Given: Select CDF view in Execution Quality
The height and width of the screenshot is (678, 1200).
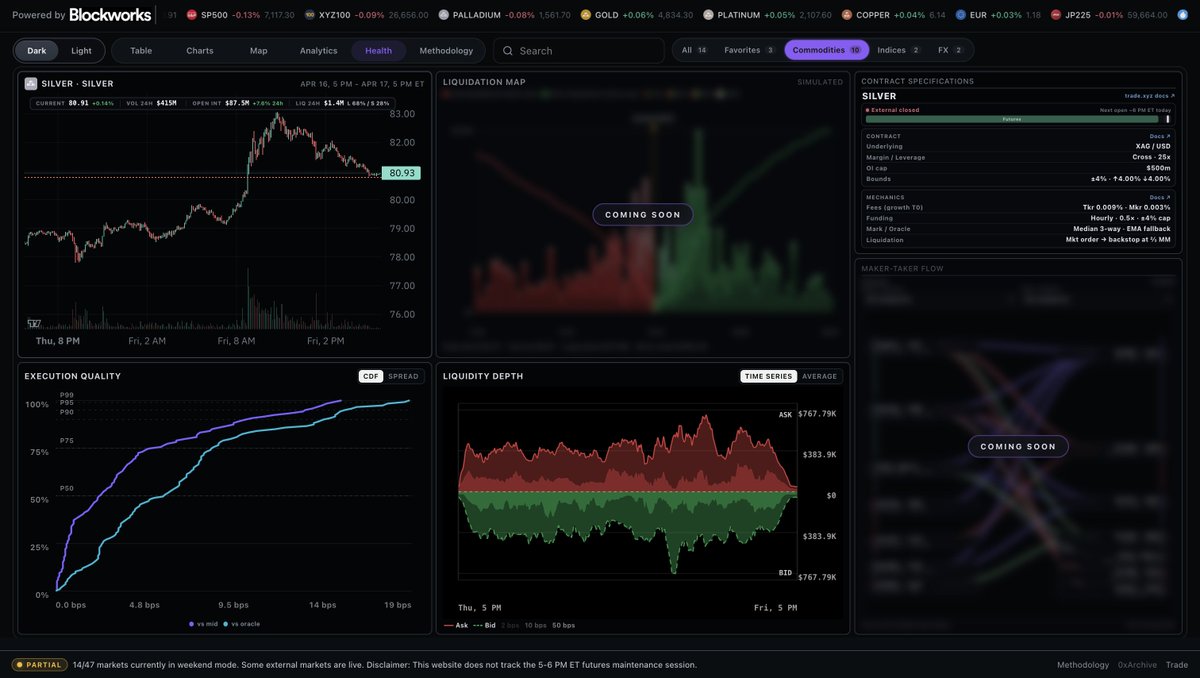Looking at the screenshot, I should [371, 376].
